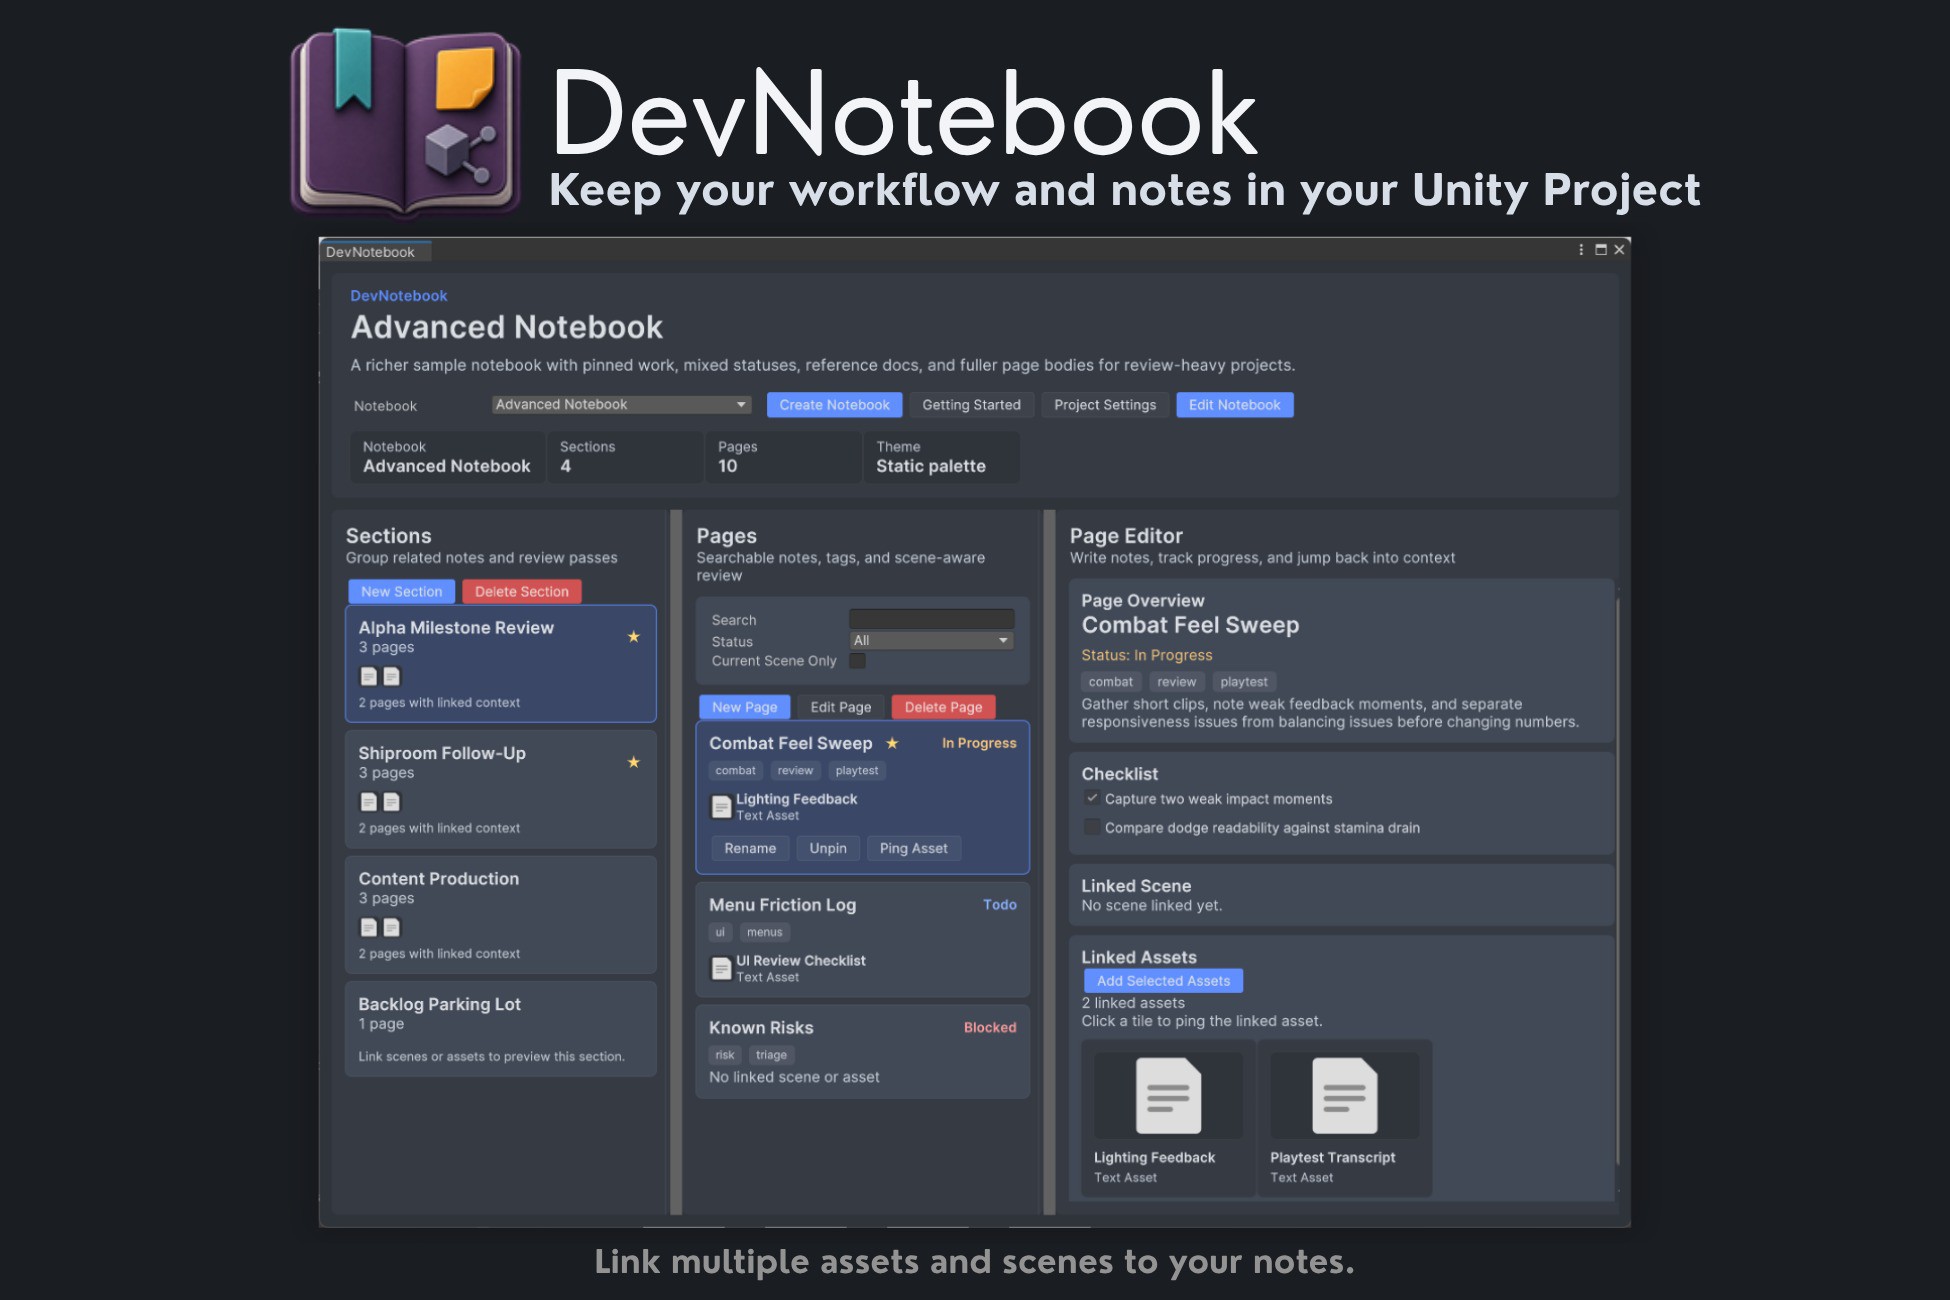Close the DevNotebook window
This screenshot has width=1950, height=1300.
[1619, 250]
